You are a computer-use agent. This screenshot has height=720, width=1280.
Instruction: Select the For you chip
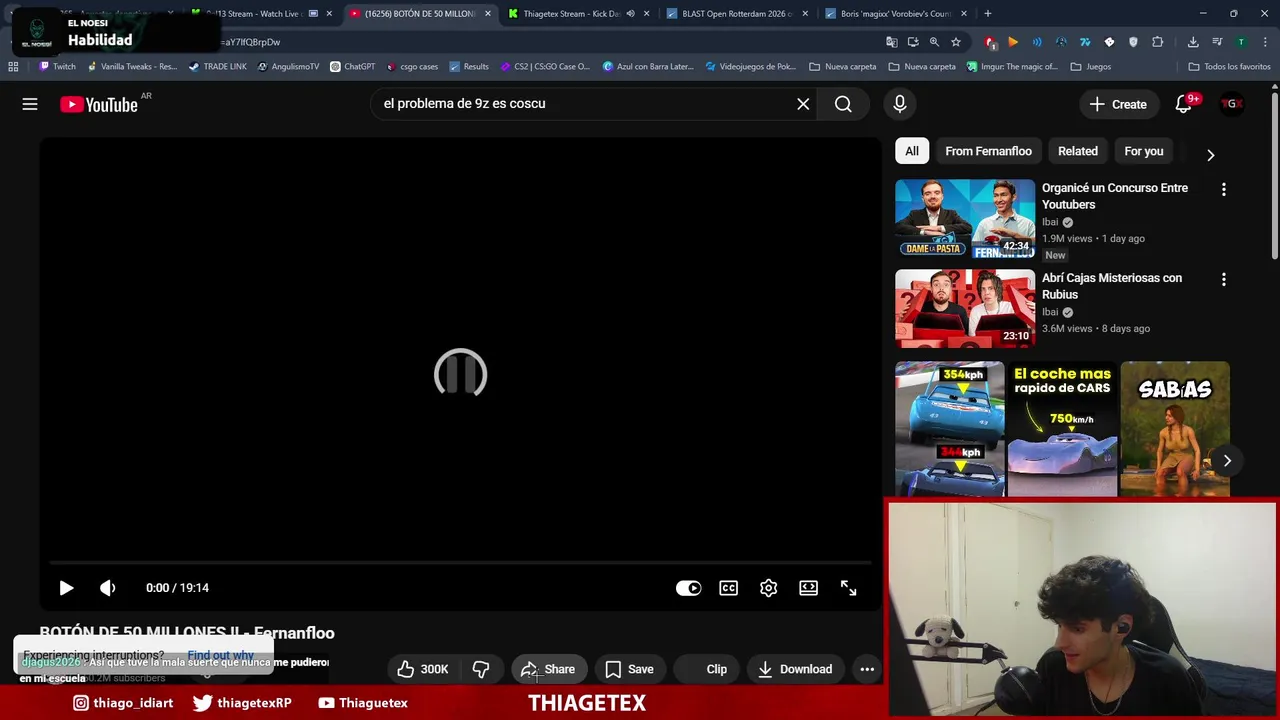[x=1144, y=151]
